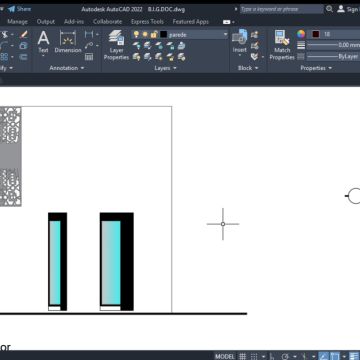Open the Insert block dropdown arrow

(239, 56)
